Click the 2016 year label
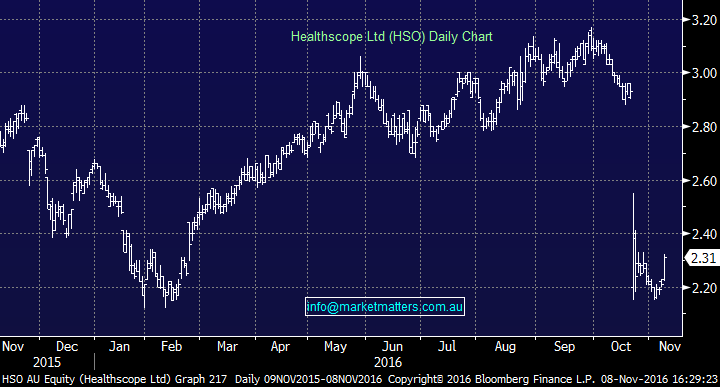This screenshot has width=720, height=387. click(388, 362)
